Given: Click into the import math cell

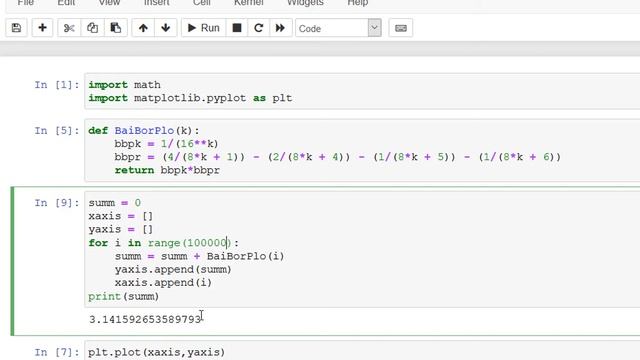Looking at the screenshot, I should [362, 91].
